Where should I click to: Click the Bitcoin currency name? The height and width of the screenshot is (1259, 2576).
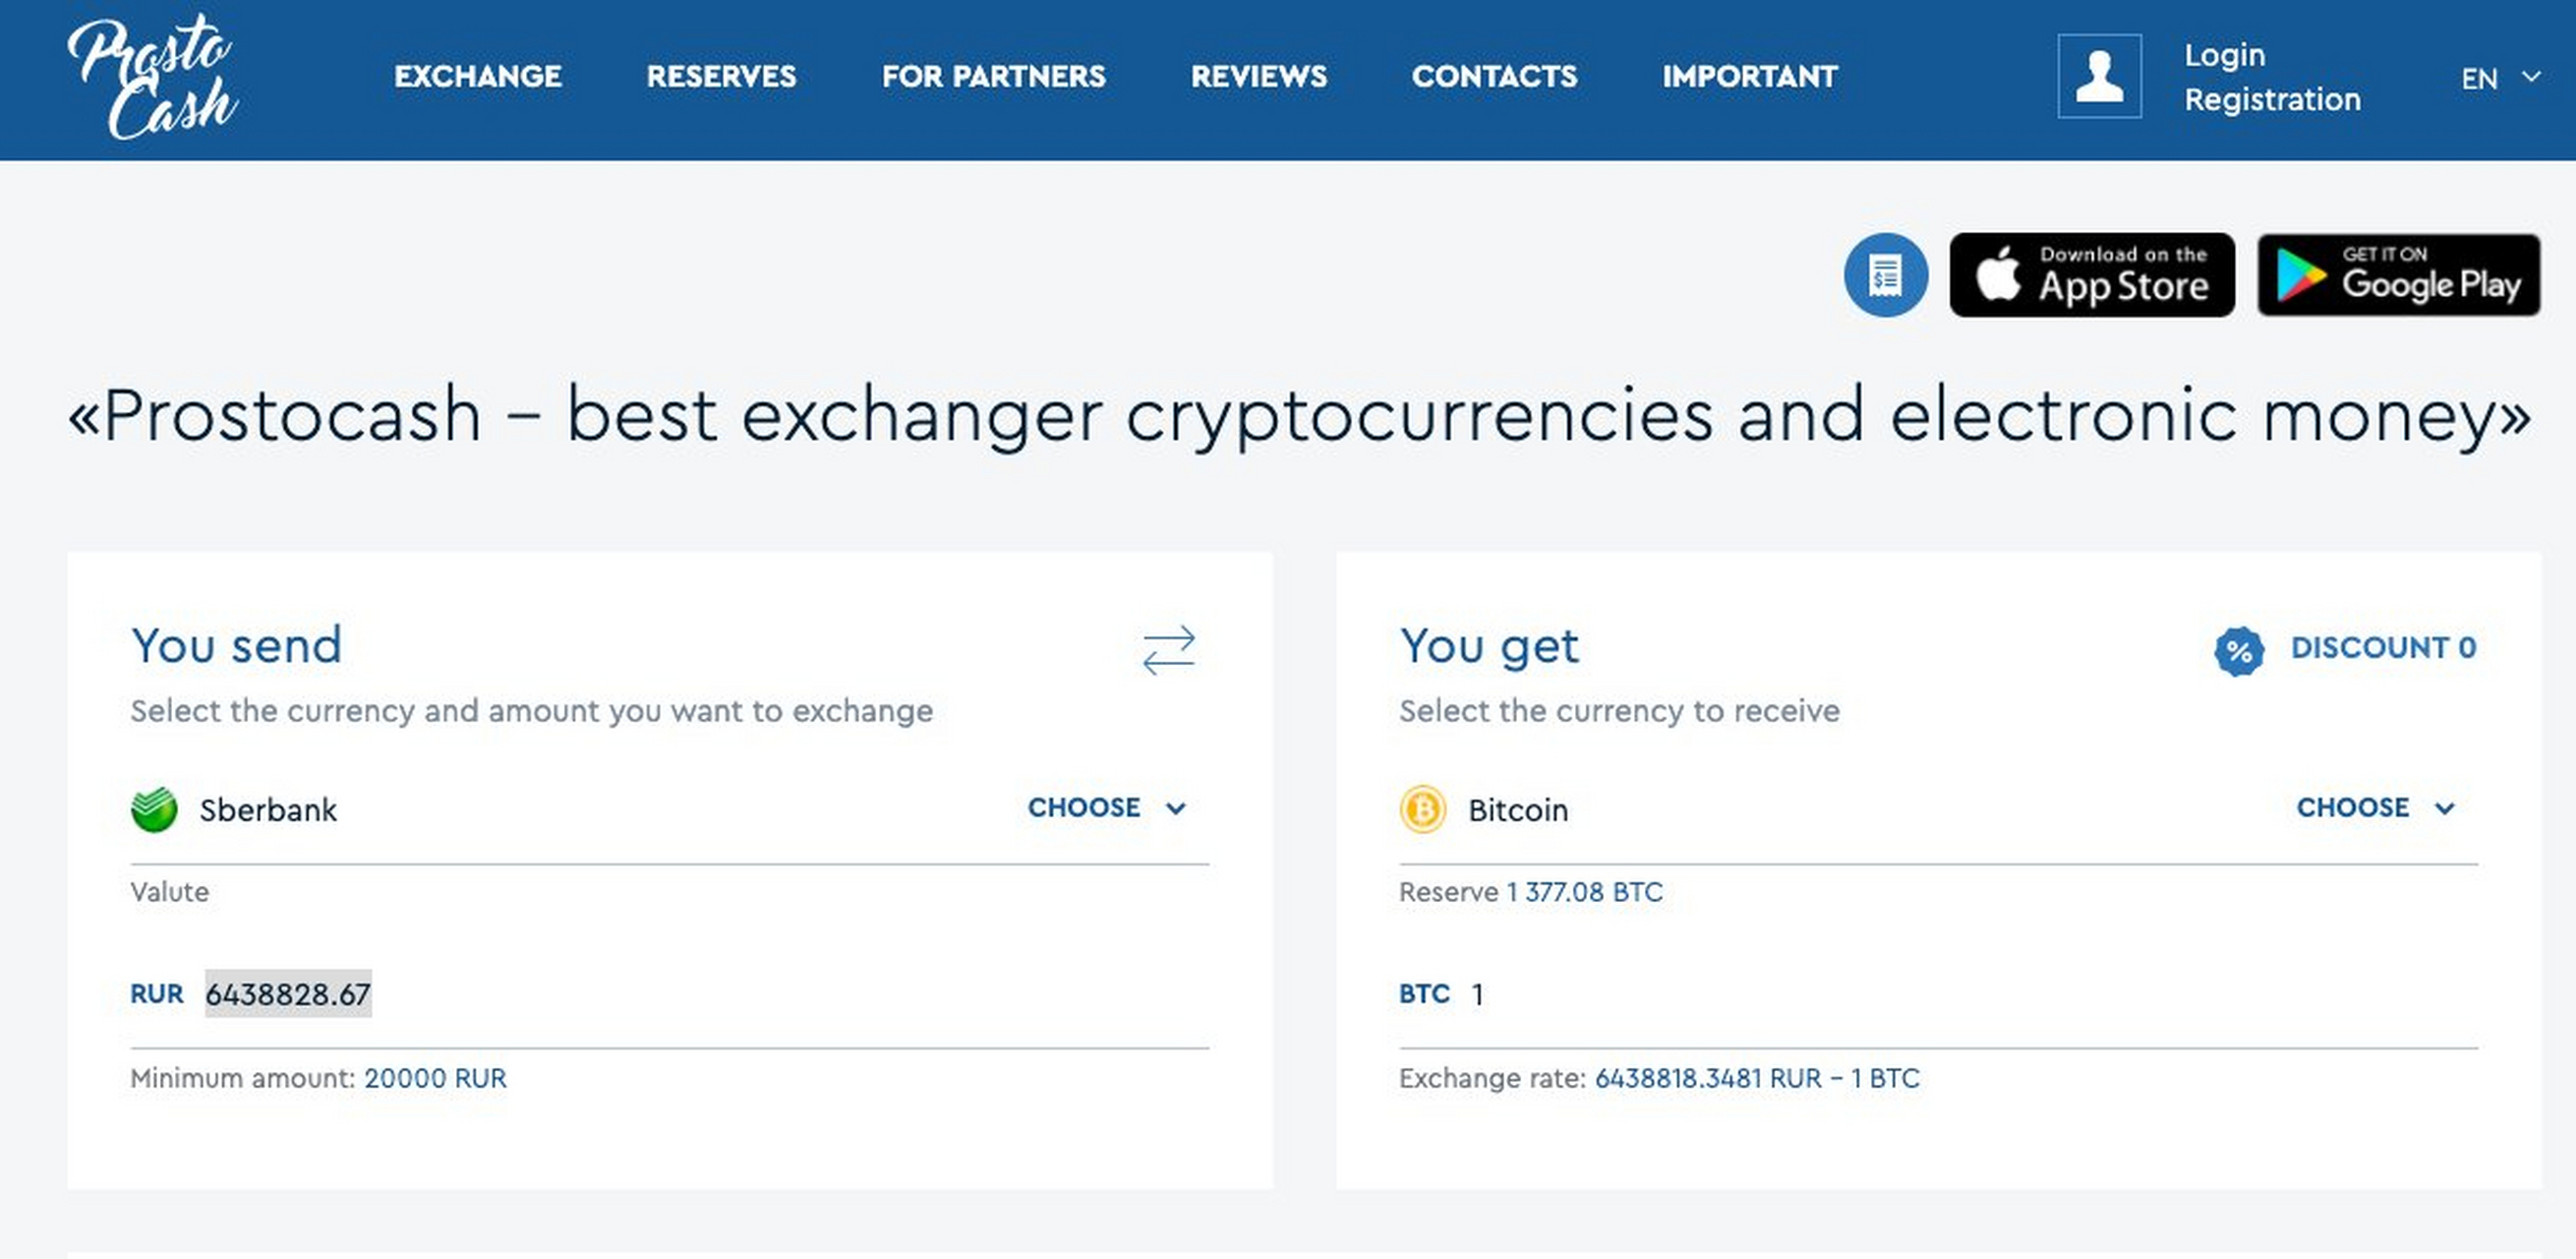1518,810
